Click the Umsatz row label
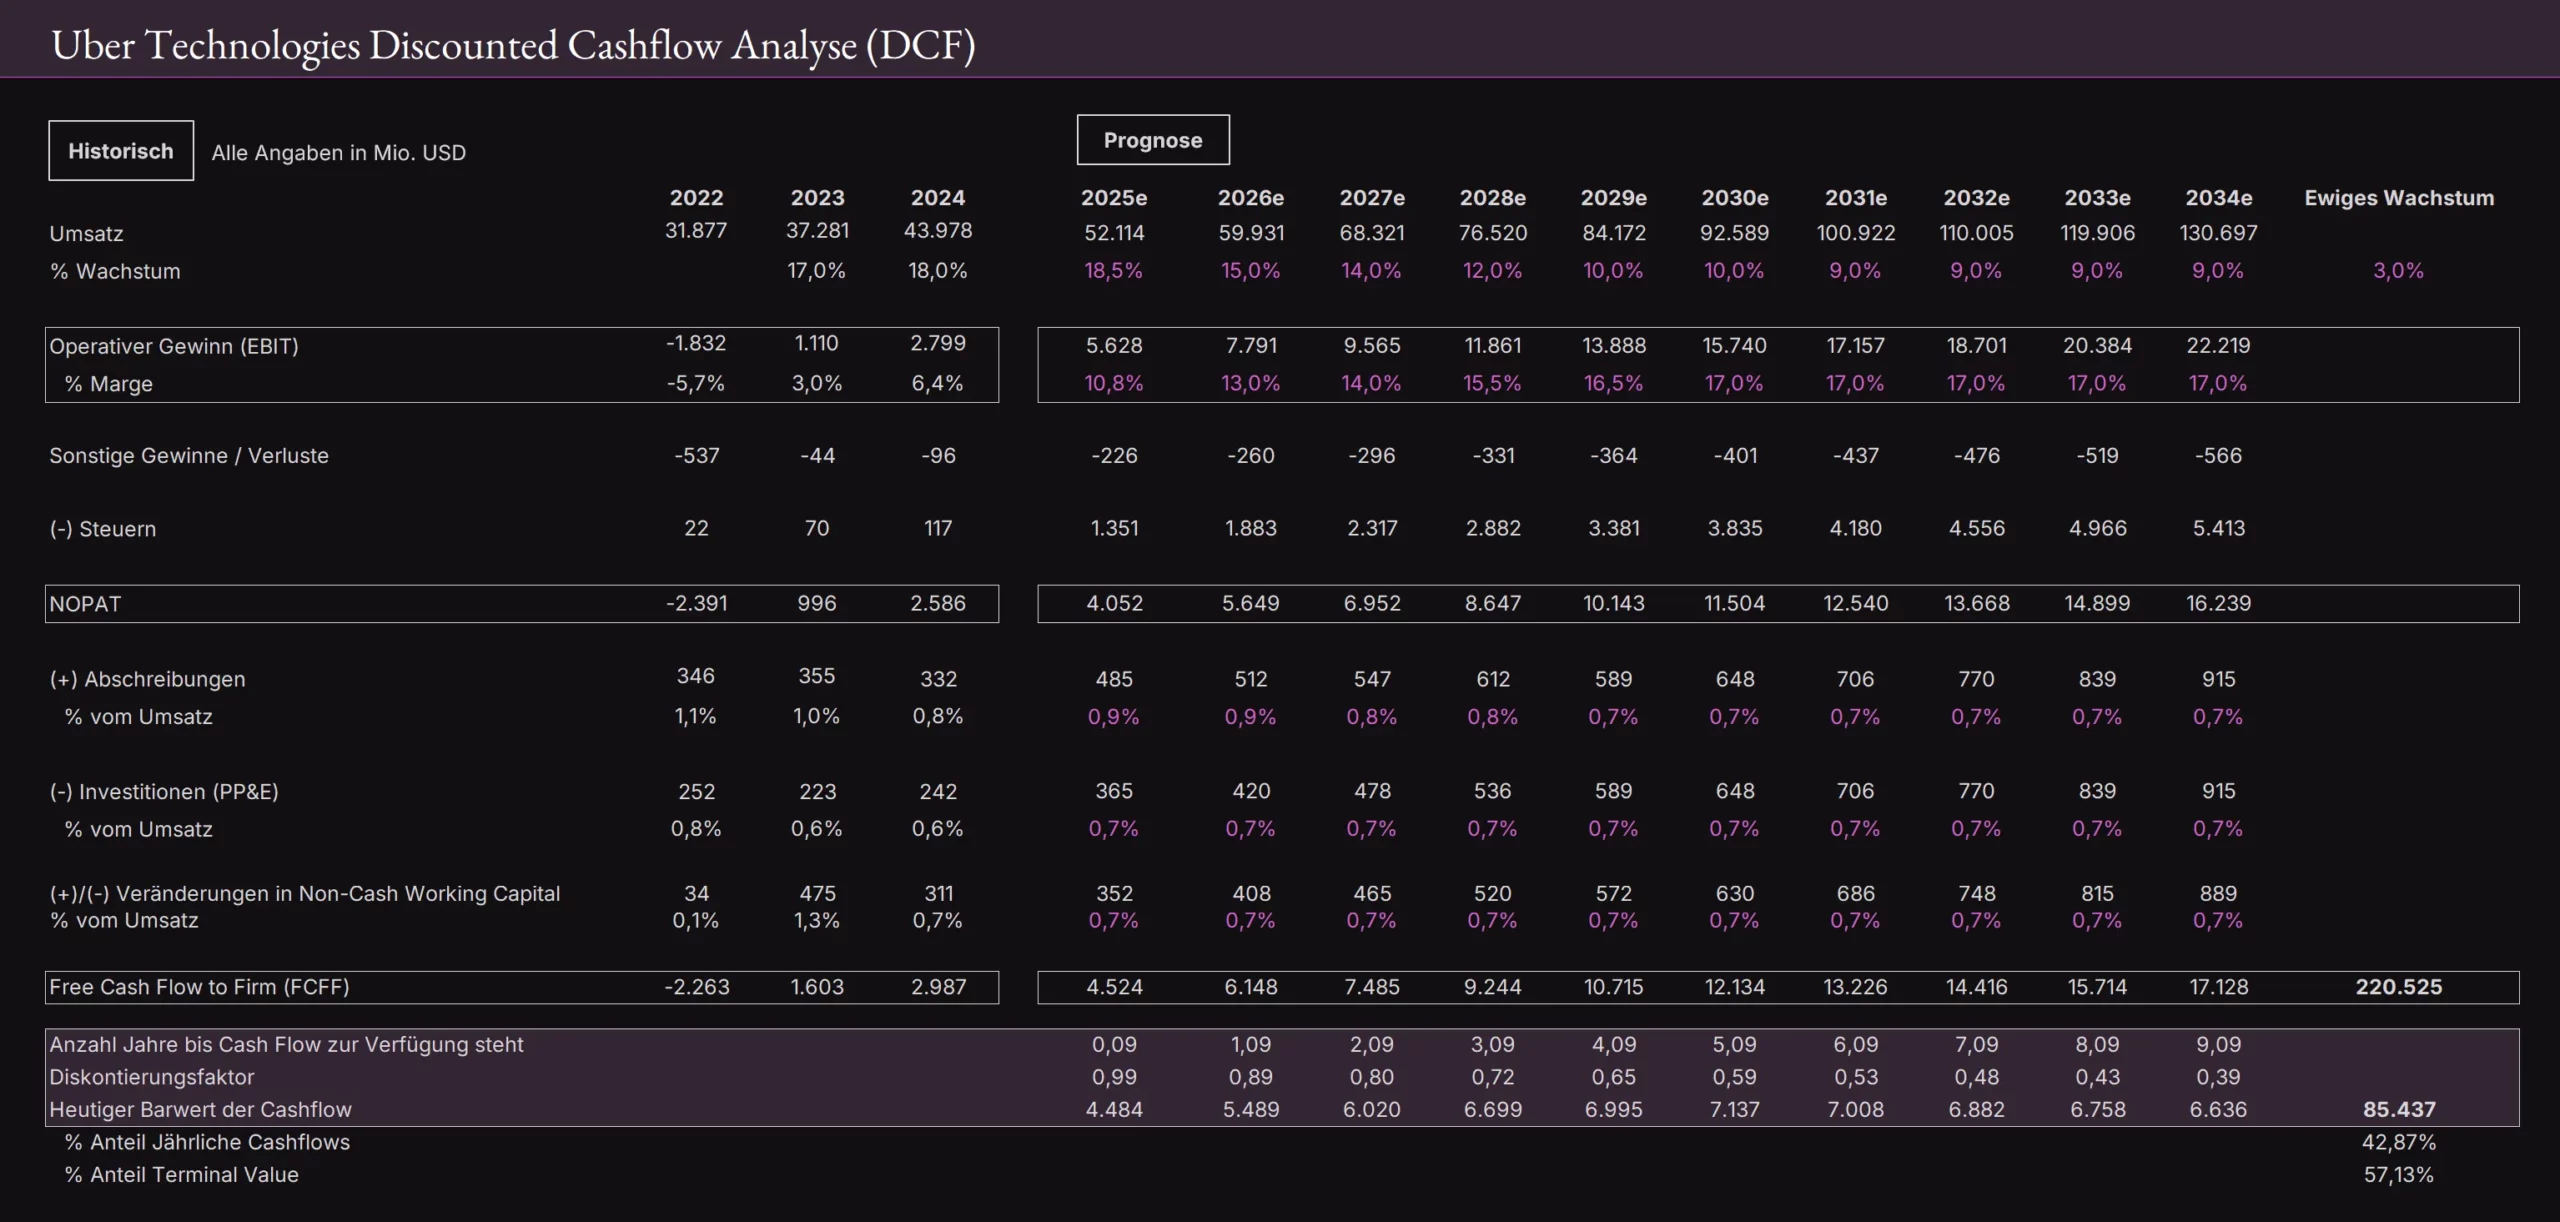The height and width of the screenshot is (1222, 2560). tap(87, 234)
